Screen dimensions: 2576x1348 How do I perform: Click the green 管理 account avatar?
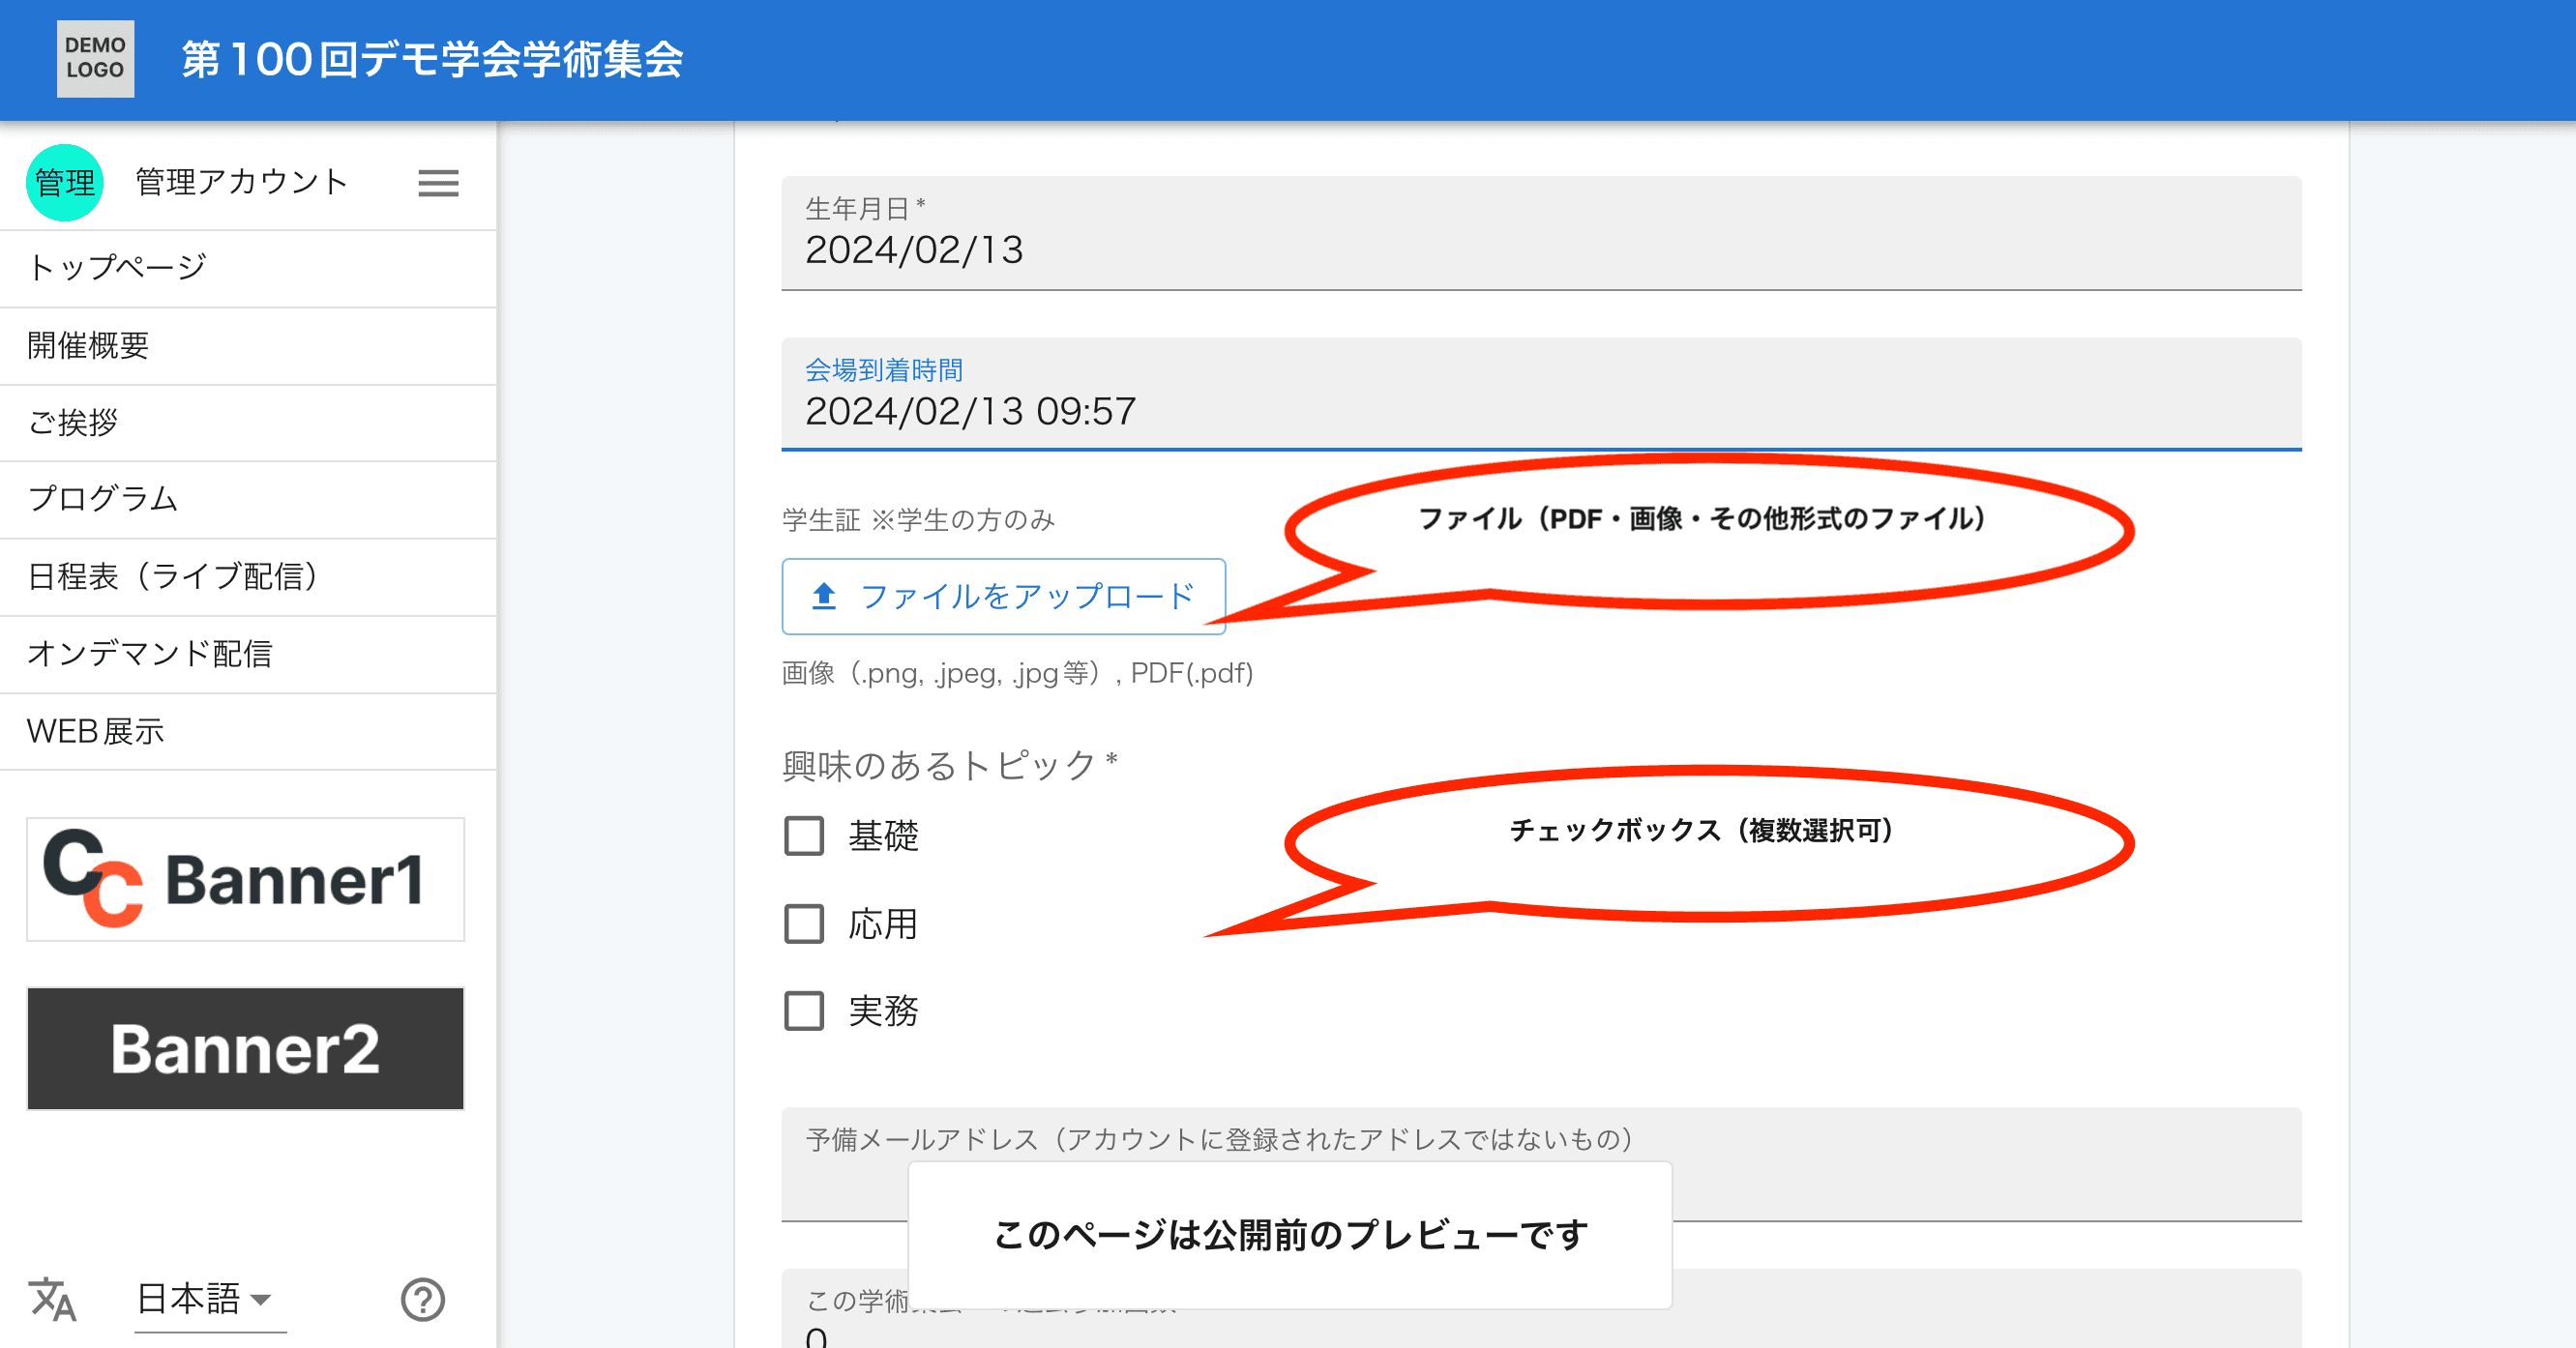pos(65,183)
